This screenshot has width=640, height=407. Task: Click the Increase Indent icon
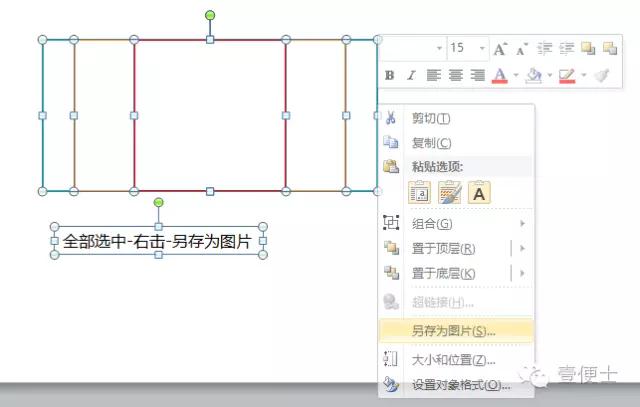click(567, 49)
